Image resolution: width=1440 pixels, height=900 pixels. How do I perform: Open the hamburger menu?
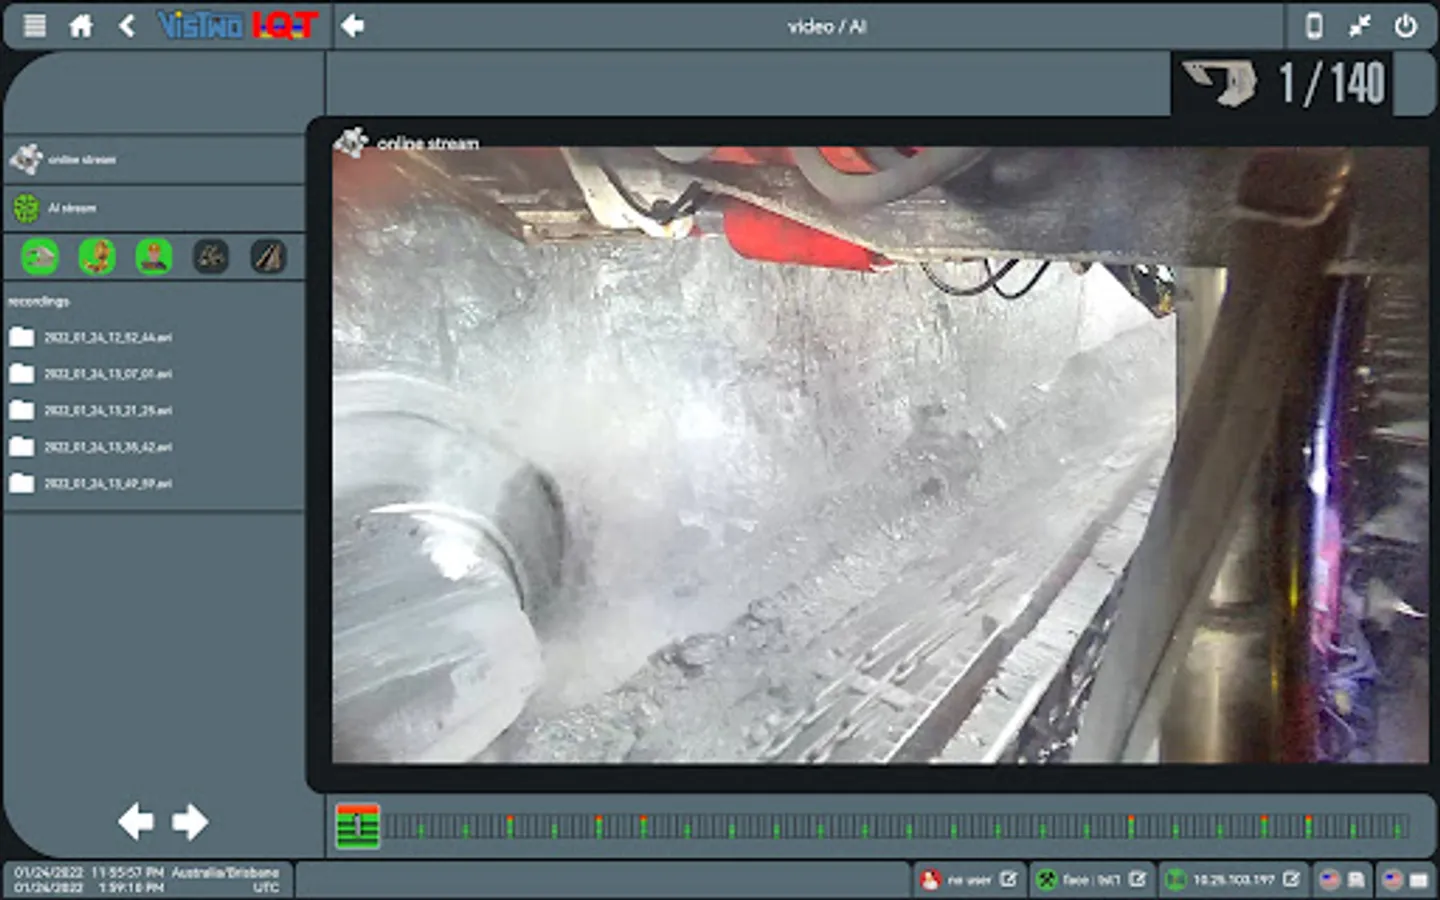35,25
